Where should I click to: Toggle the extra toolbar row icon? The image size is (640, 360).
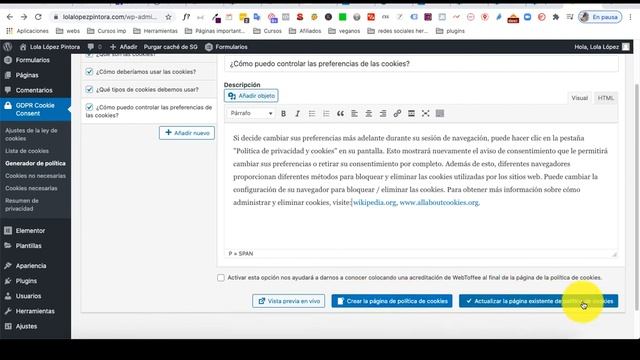(440, 113)
